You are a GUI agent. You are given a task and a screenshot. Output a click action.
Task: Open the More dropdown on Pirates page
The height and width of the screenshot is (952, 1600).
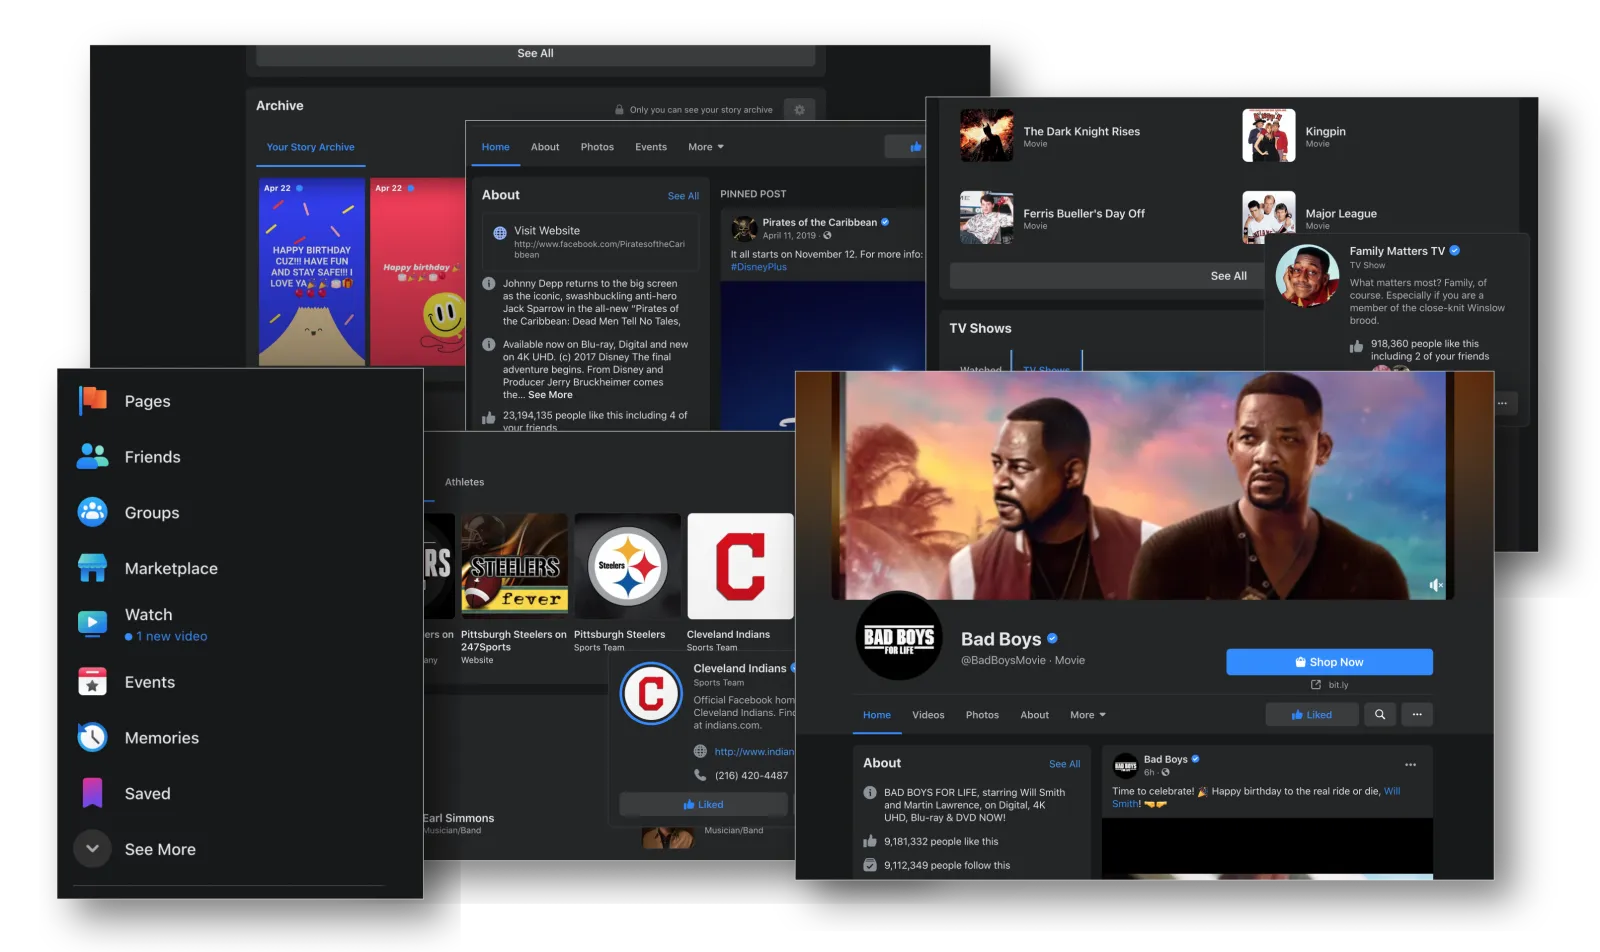706,147
